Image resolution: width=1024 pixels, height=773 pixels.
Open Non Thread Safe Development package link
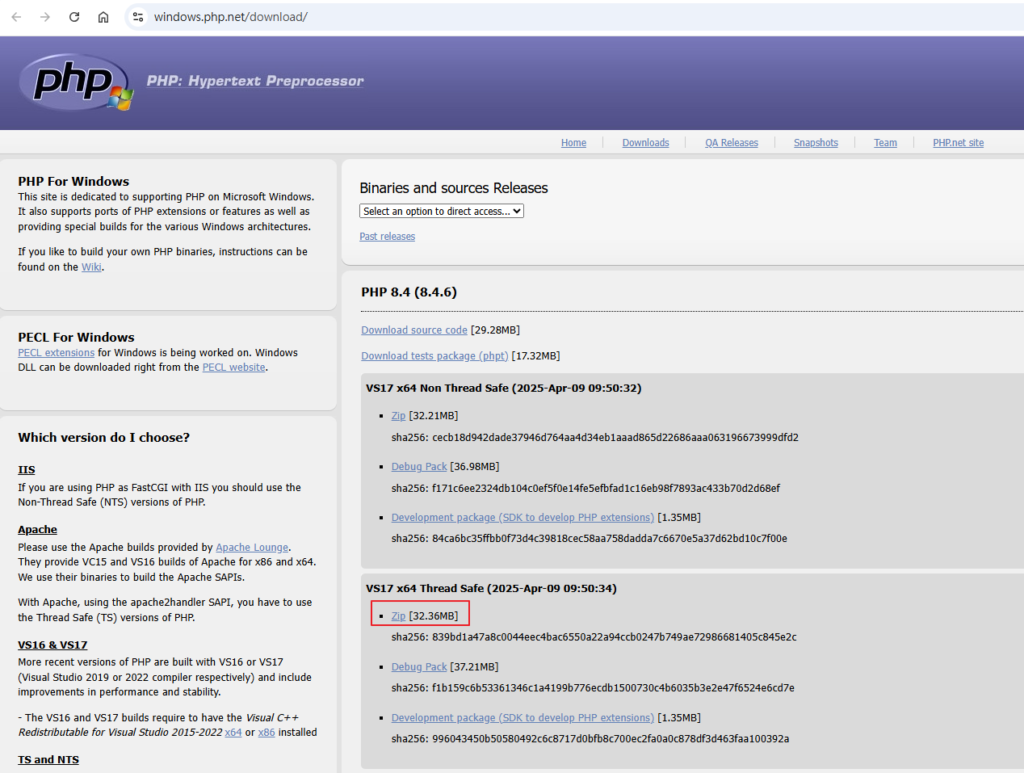[522, 517]
